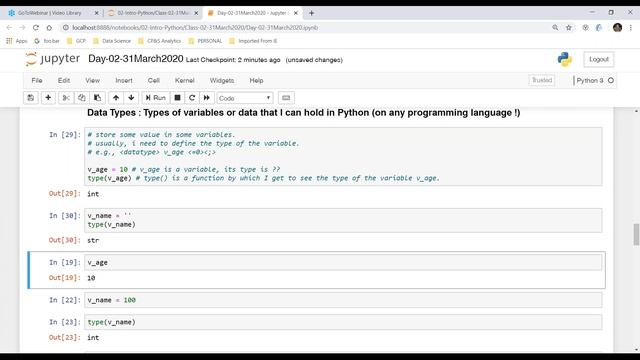Image resolution: width=640 pixels, height=360 pixels.
Task: Click the Logout button
Action: pos(599,60)
